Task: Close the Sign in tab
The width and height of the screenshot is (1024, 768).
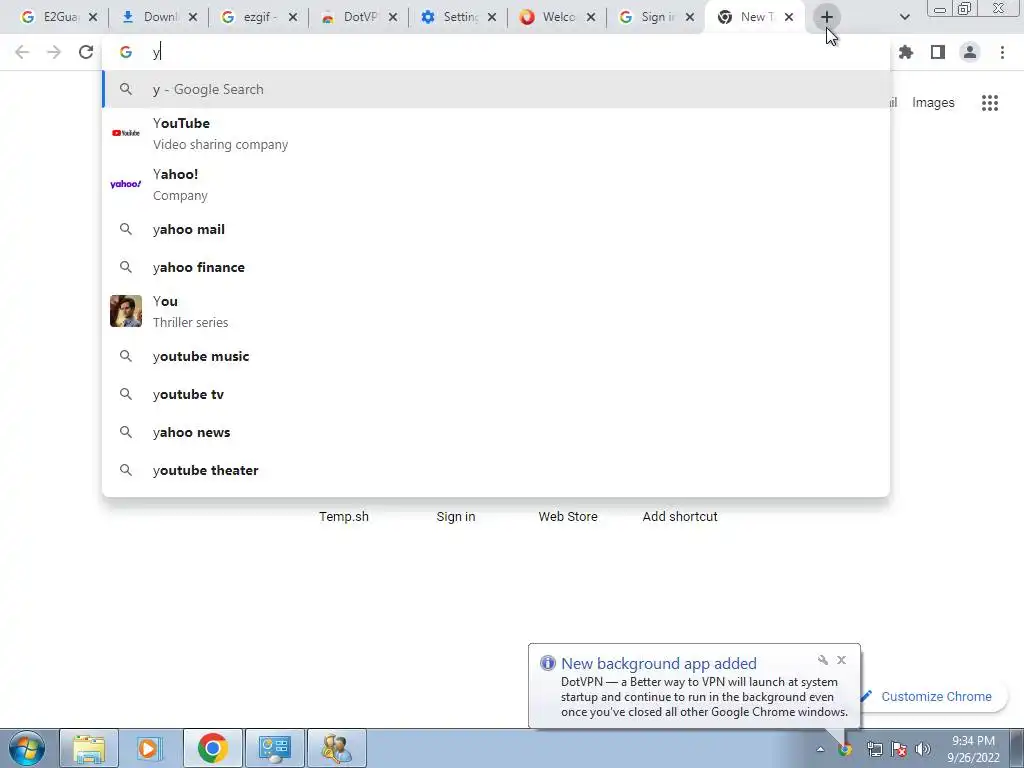Action: pyautogui.click(x=690, y=18)
